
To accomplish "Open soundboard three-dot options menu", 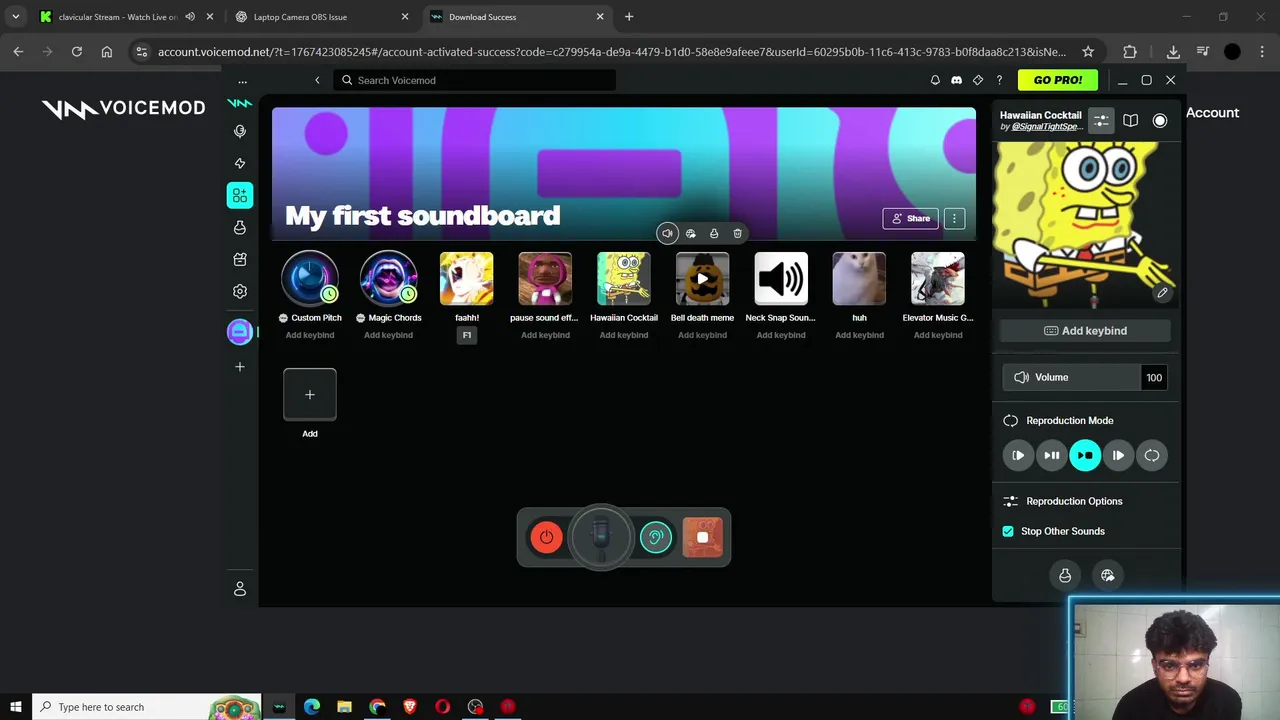I will tap(954, 218).
